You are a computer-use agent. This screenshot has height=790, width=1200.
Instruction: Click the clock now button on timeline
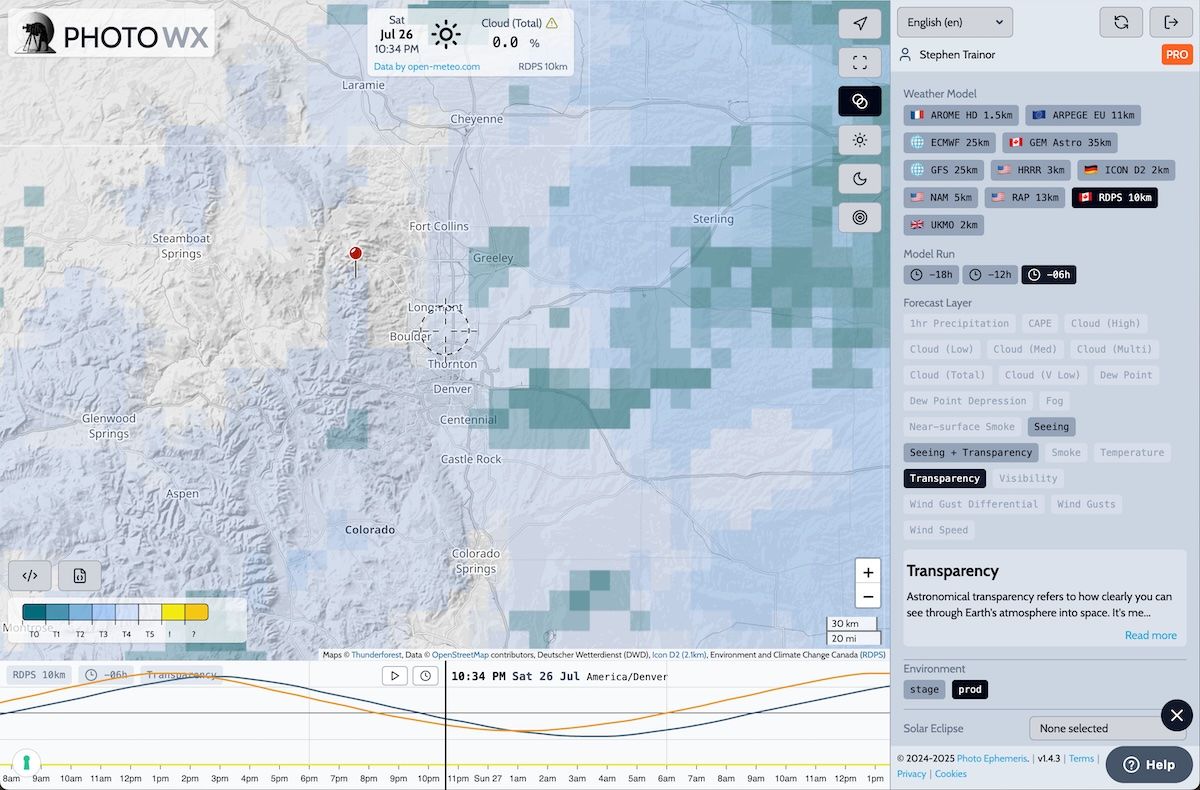[426, 676]
